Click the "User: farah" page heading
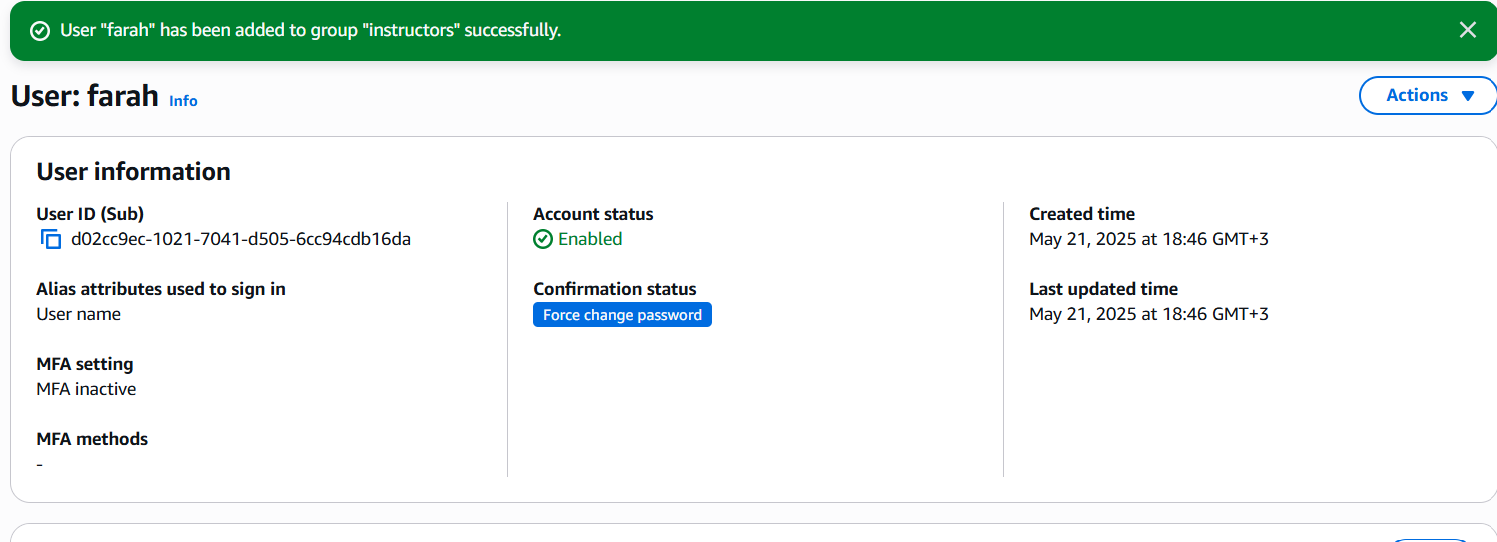 click(85, 96)
